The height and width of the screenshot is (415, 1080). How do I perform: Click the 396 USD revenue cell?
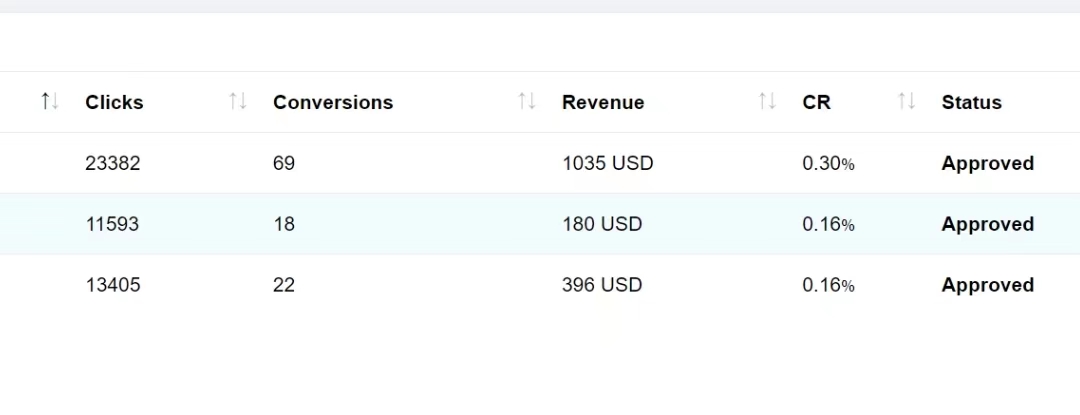pyautogui.click(x=602, y=285)
